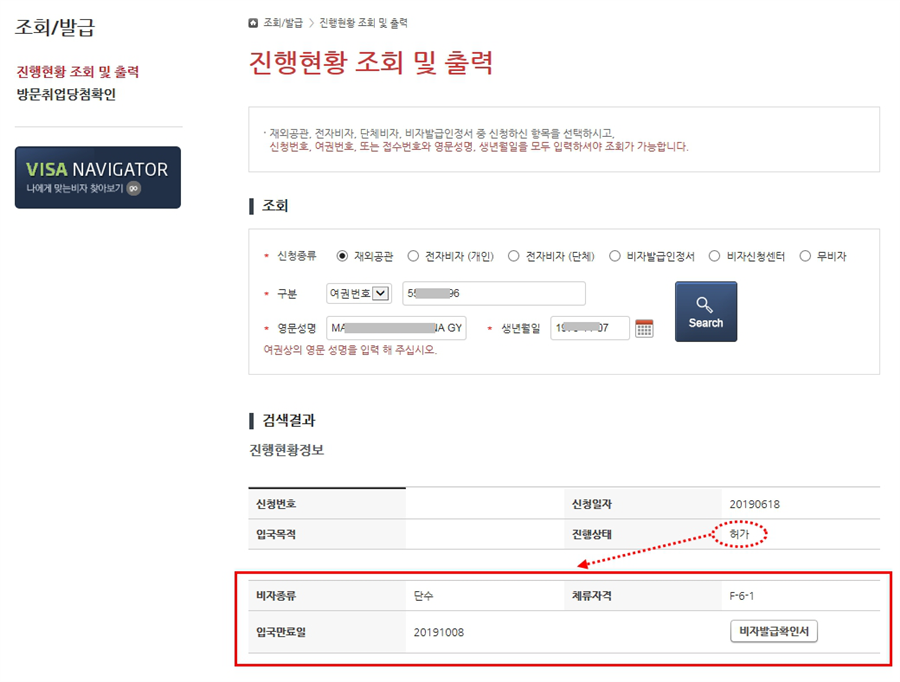Open 진행현황 조회 및 출력 sidebar menu
900x682 pixels.
[x=78, y=72]
